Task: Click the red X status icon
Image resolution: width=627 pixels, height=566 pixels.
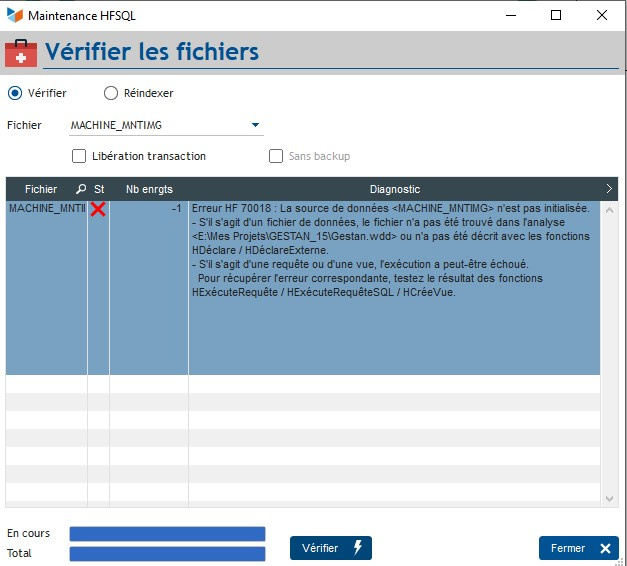Action: tap(98, 209)
